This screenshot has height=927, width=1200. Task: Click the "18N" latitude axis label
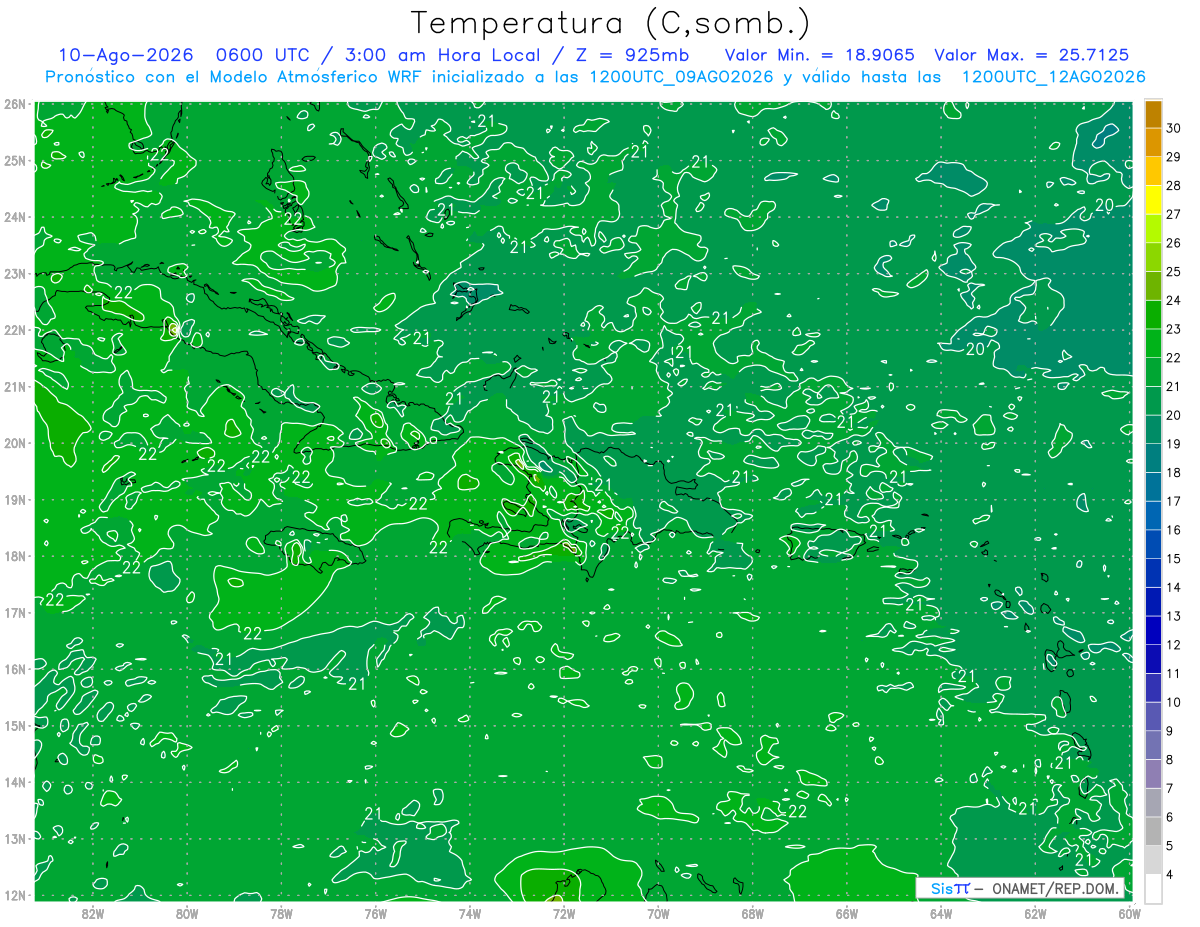(15, 556)
